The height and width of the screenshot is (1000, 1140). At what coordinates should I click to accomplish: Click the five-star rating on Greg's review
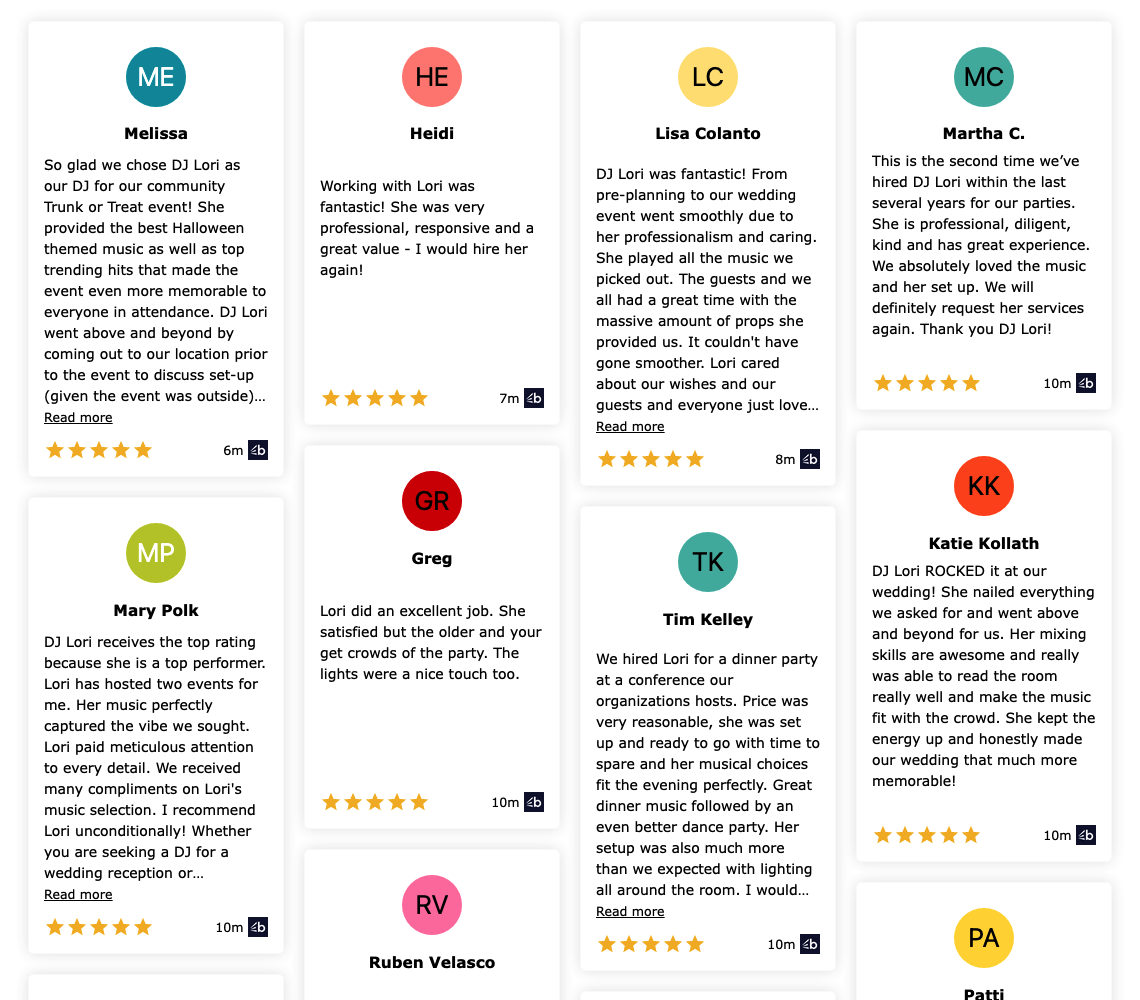click(375, 802)
